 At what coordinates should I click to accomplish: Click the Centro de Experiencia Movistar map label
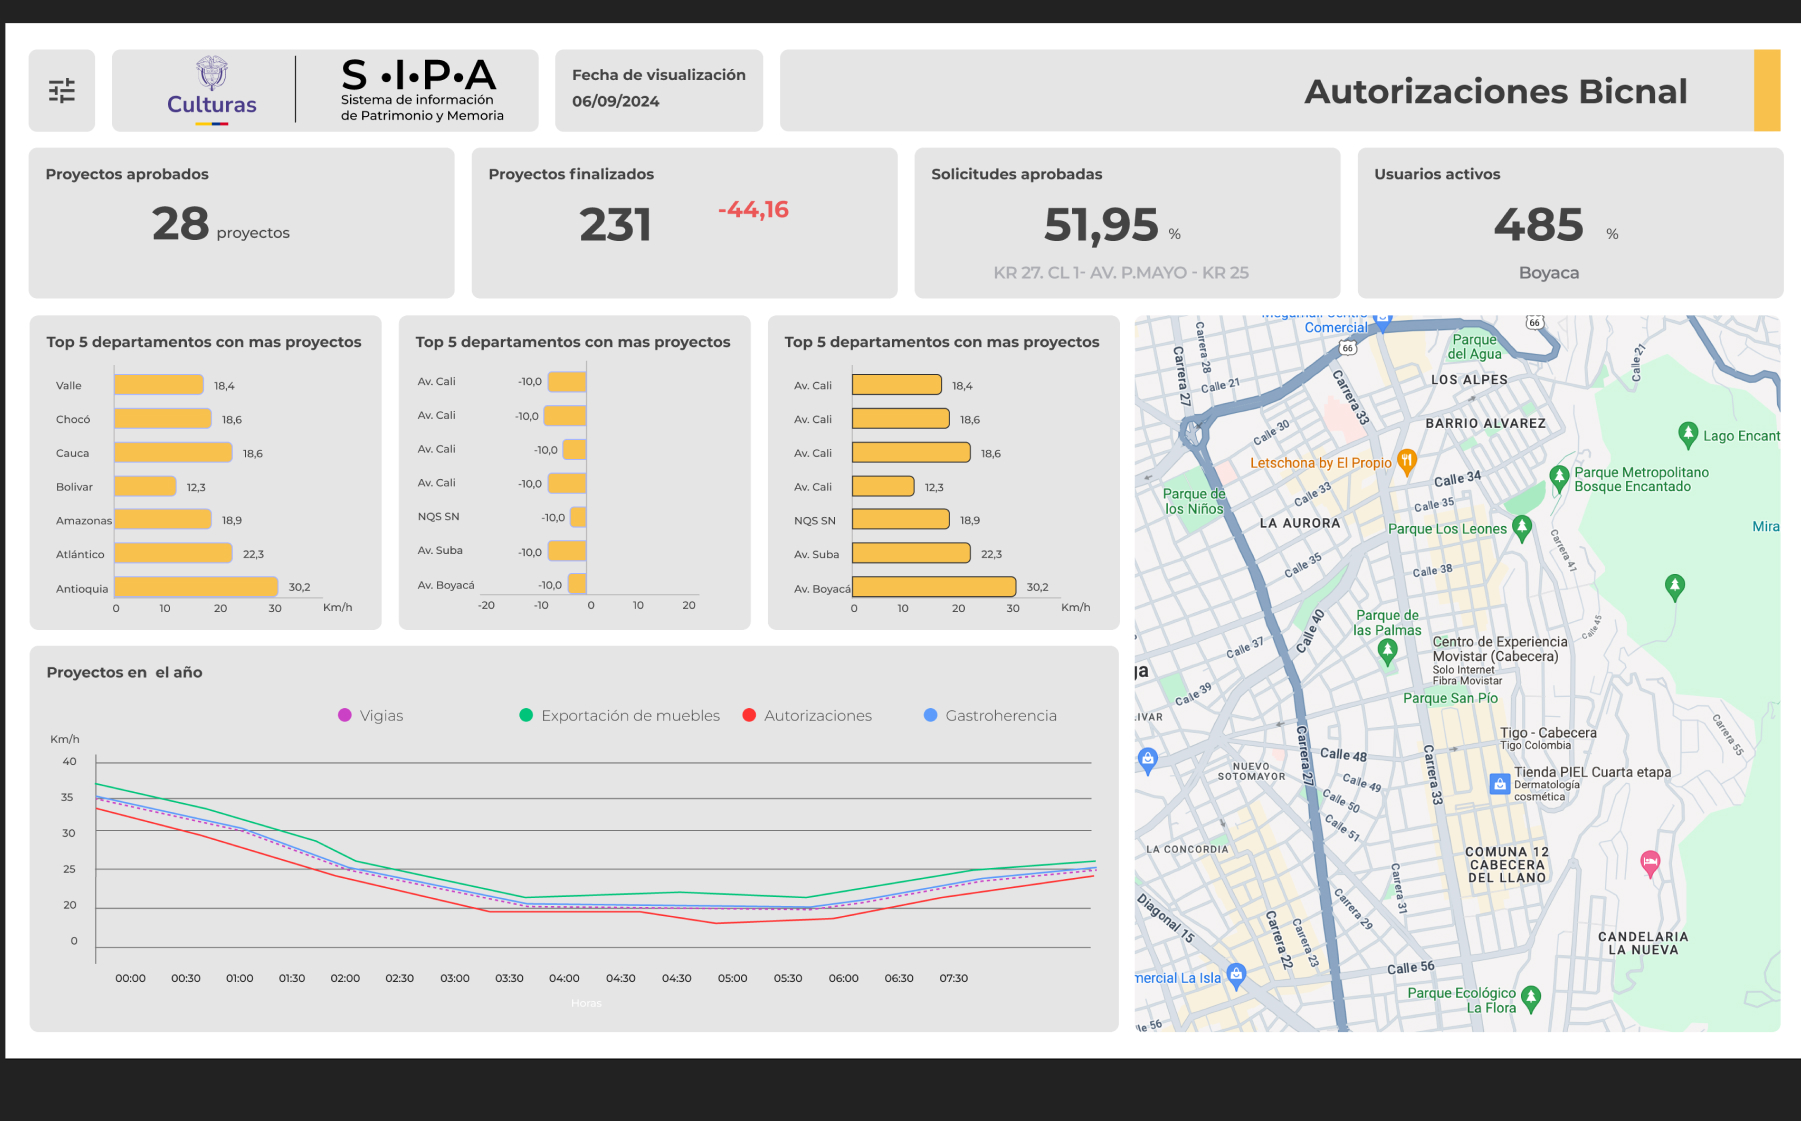point(1500,649)
